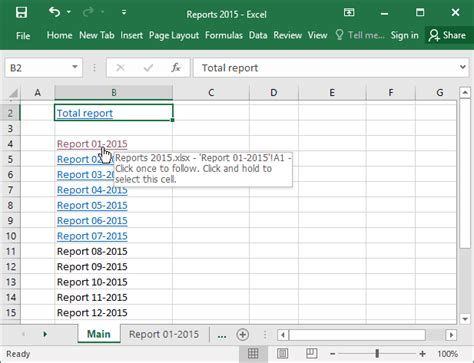
Task: Expand the formula bar
Action: click(463, 68)
